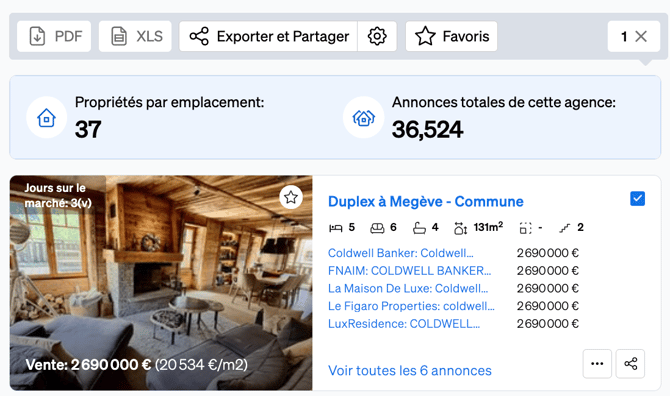This screenshot has height=396, width=670.
Task: Click the rooms sofa icon showing 6
Action: 377,228
